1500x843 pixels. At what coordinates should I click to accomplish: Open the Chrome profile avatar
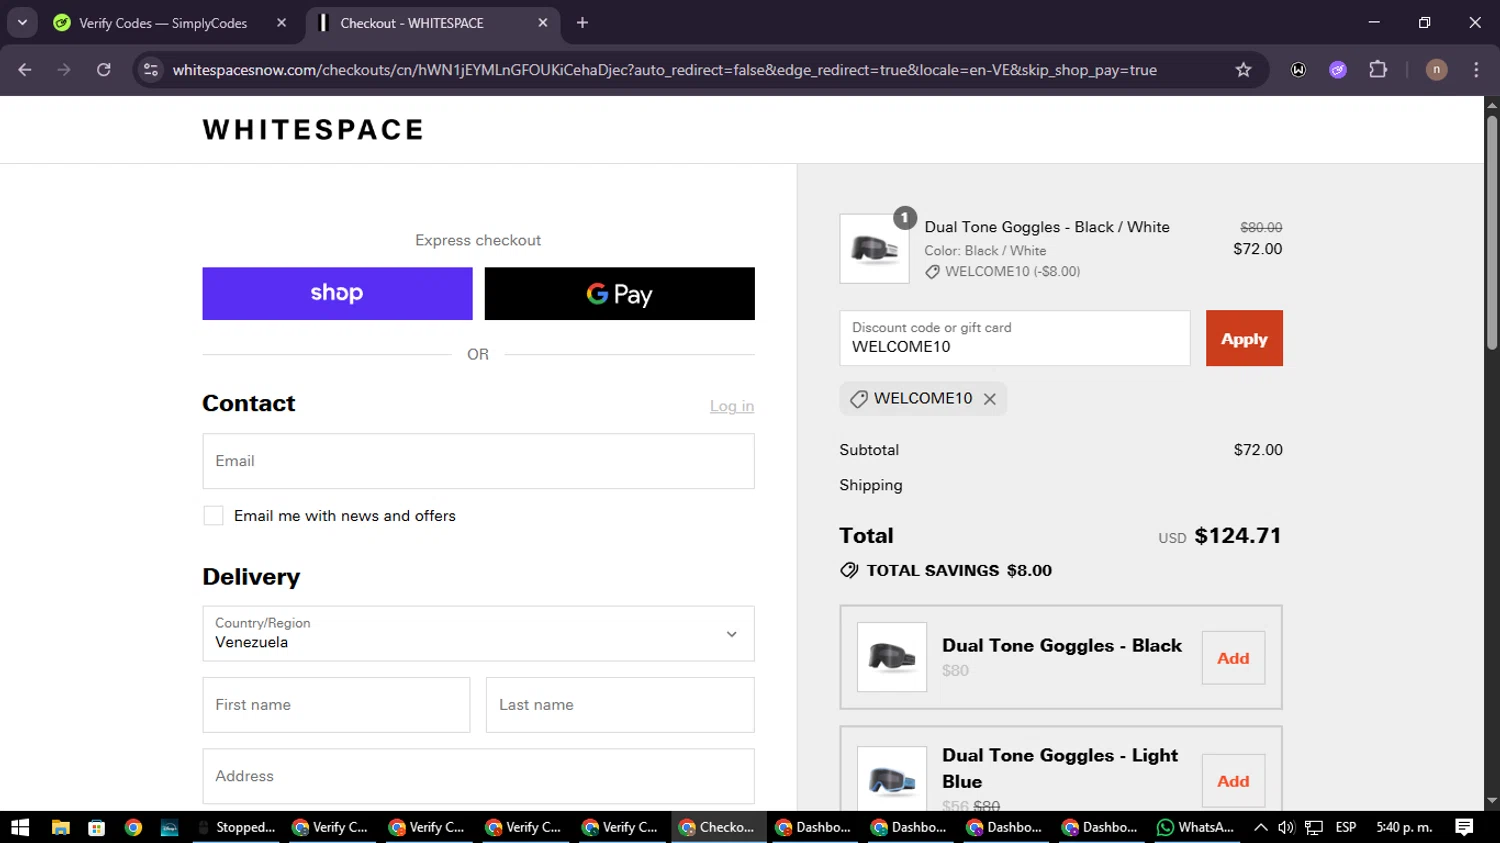click(1436, 70)
